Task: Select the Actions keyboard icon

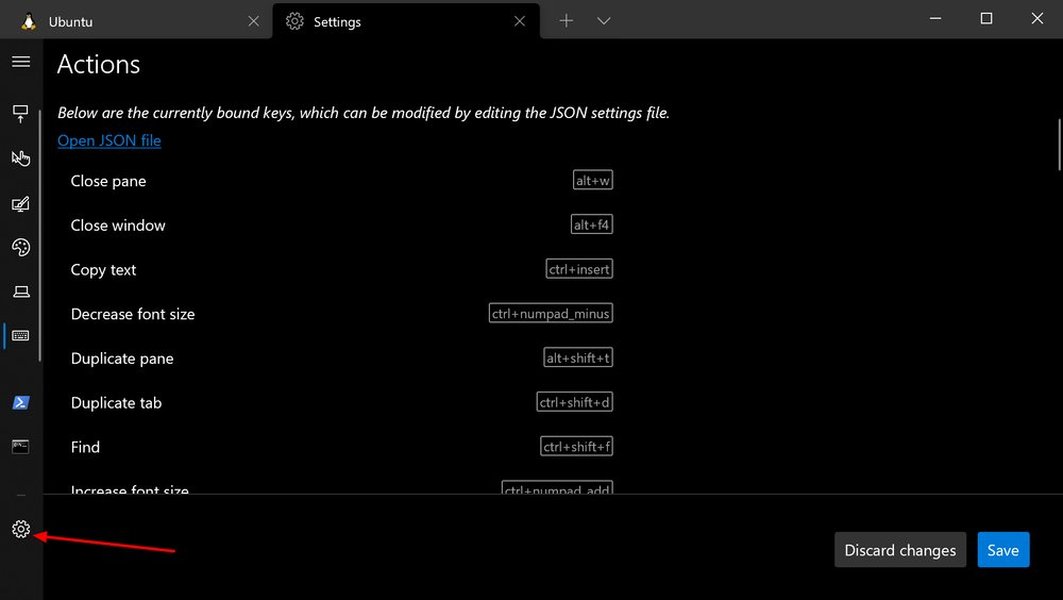Action: (21, 335)
